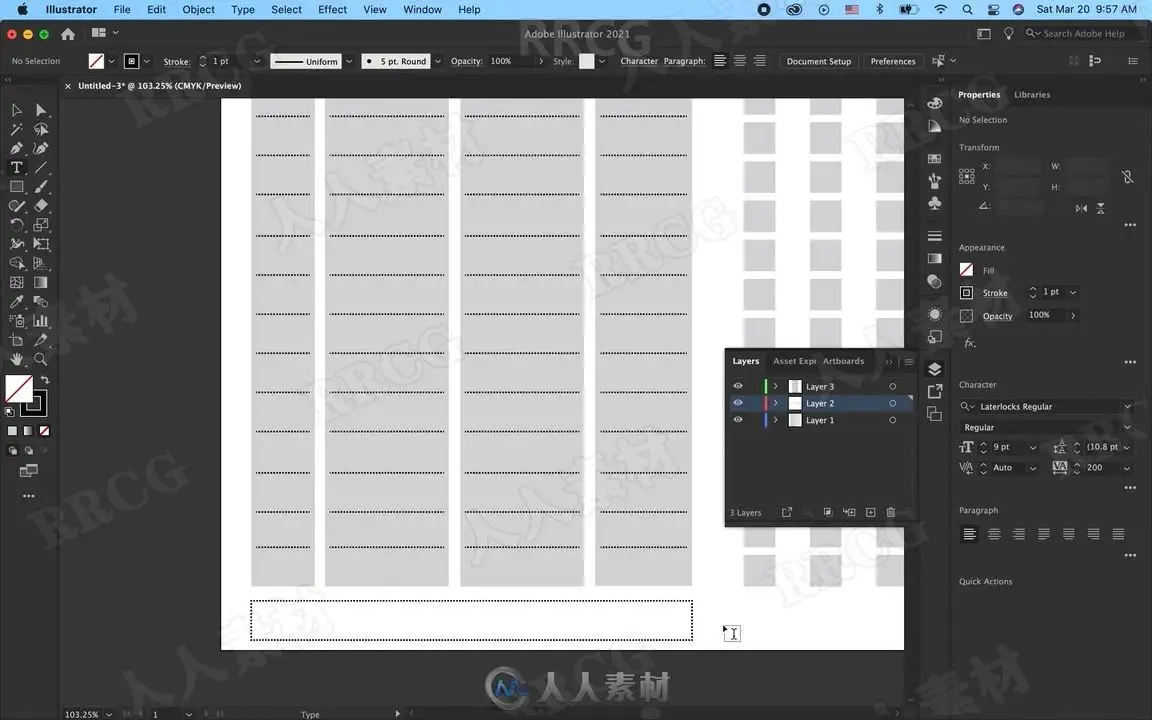Select the Free Transform tool
1152x720 pixels.
coord(40,244)
